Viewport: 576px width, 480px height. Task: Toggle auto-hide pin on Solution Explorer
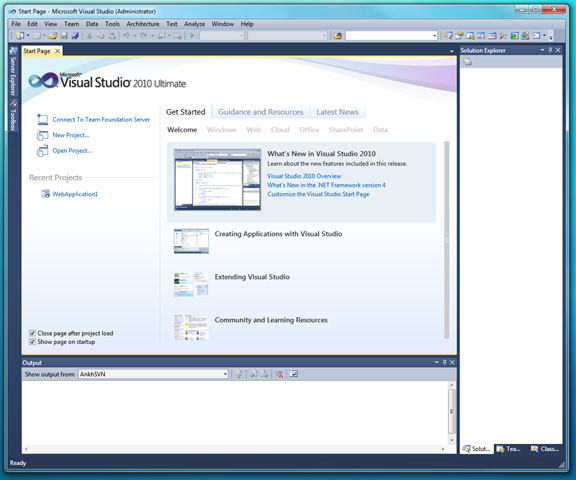pos(550,50)
